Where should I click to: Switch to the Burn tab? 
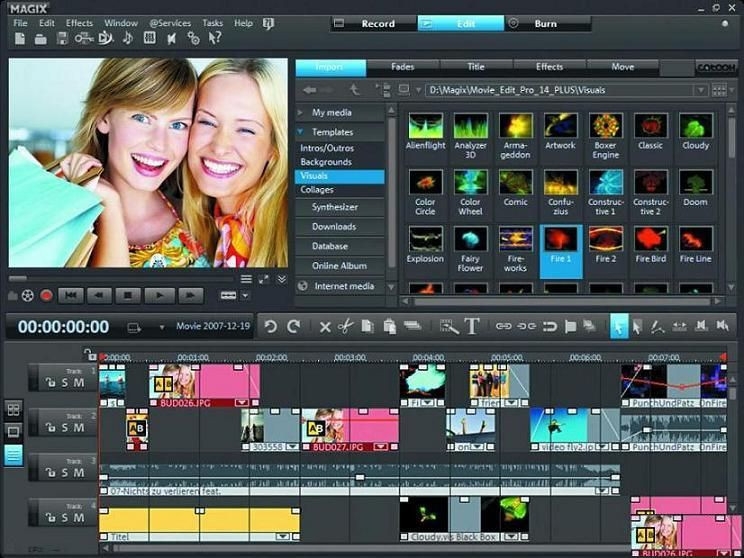[546, 24]
